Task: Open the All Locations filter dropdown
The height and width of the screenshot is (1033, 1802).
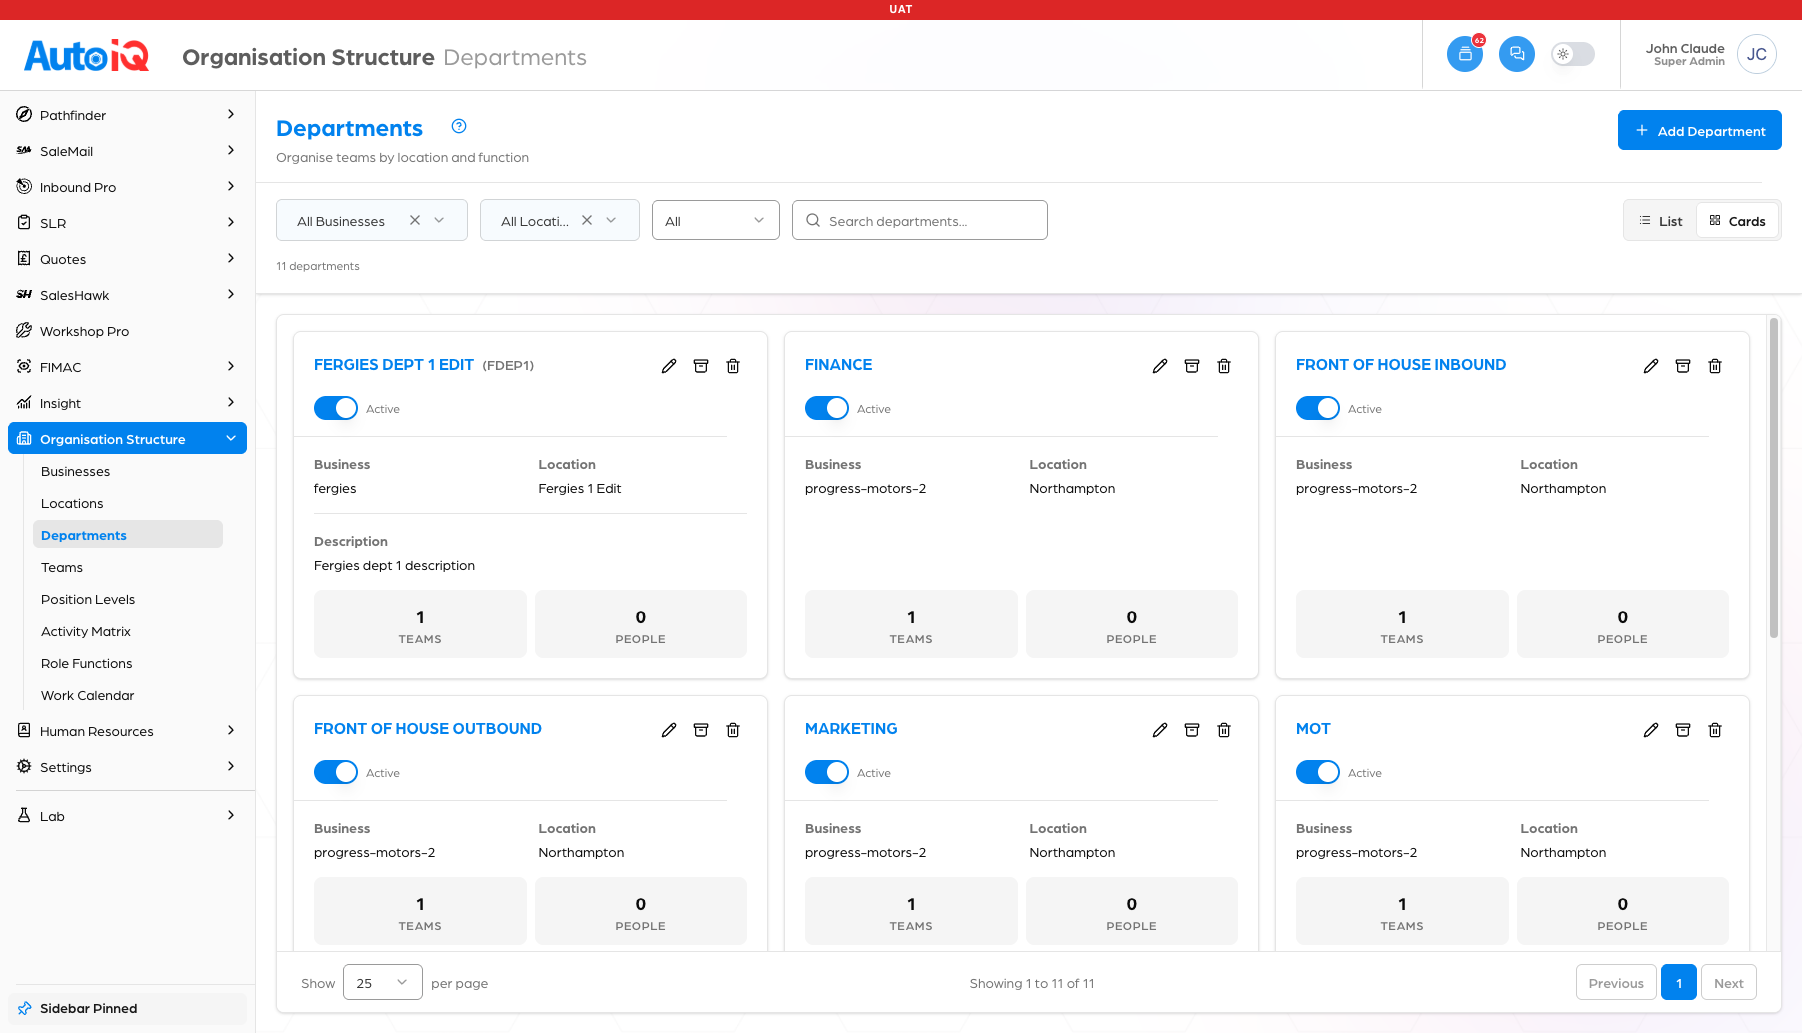Action: 560,220
